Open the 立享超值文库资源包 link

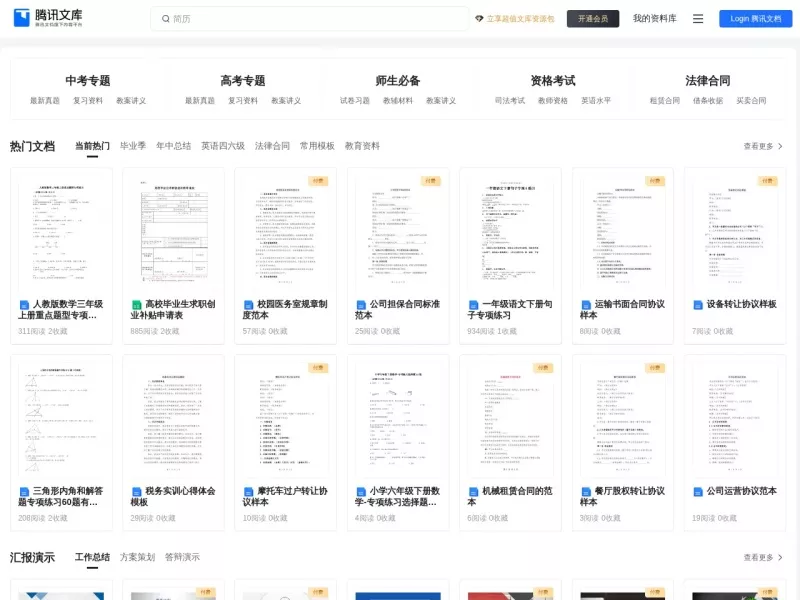pos(520,19)
